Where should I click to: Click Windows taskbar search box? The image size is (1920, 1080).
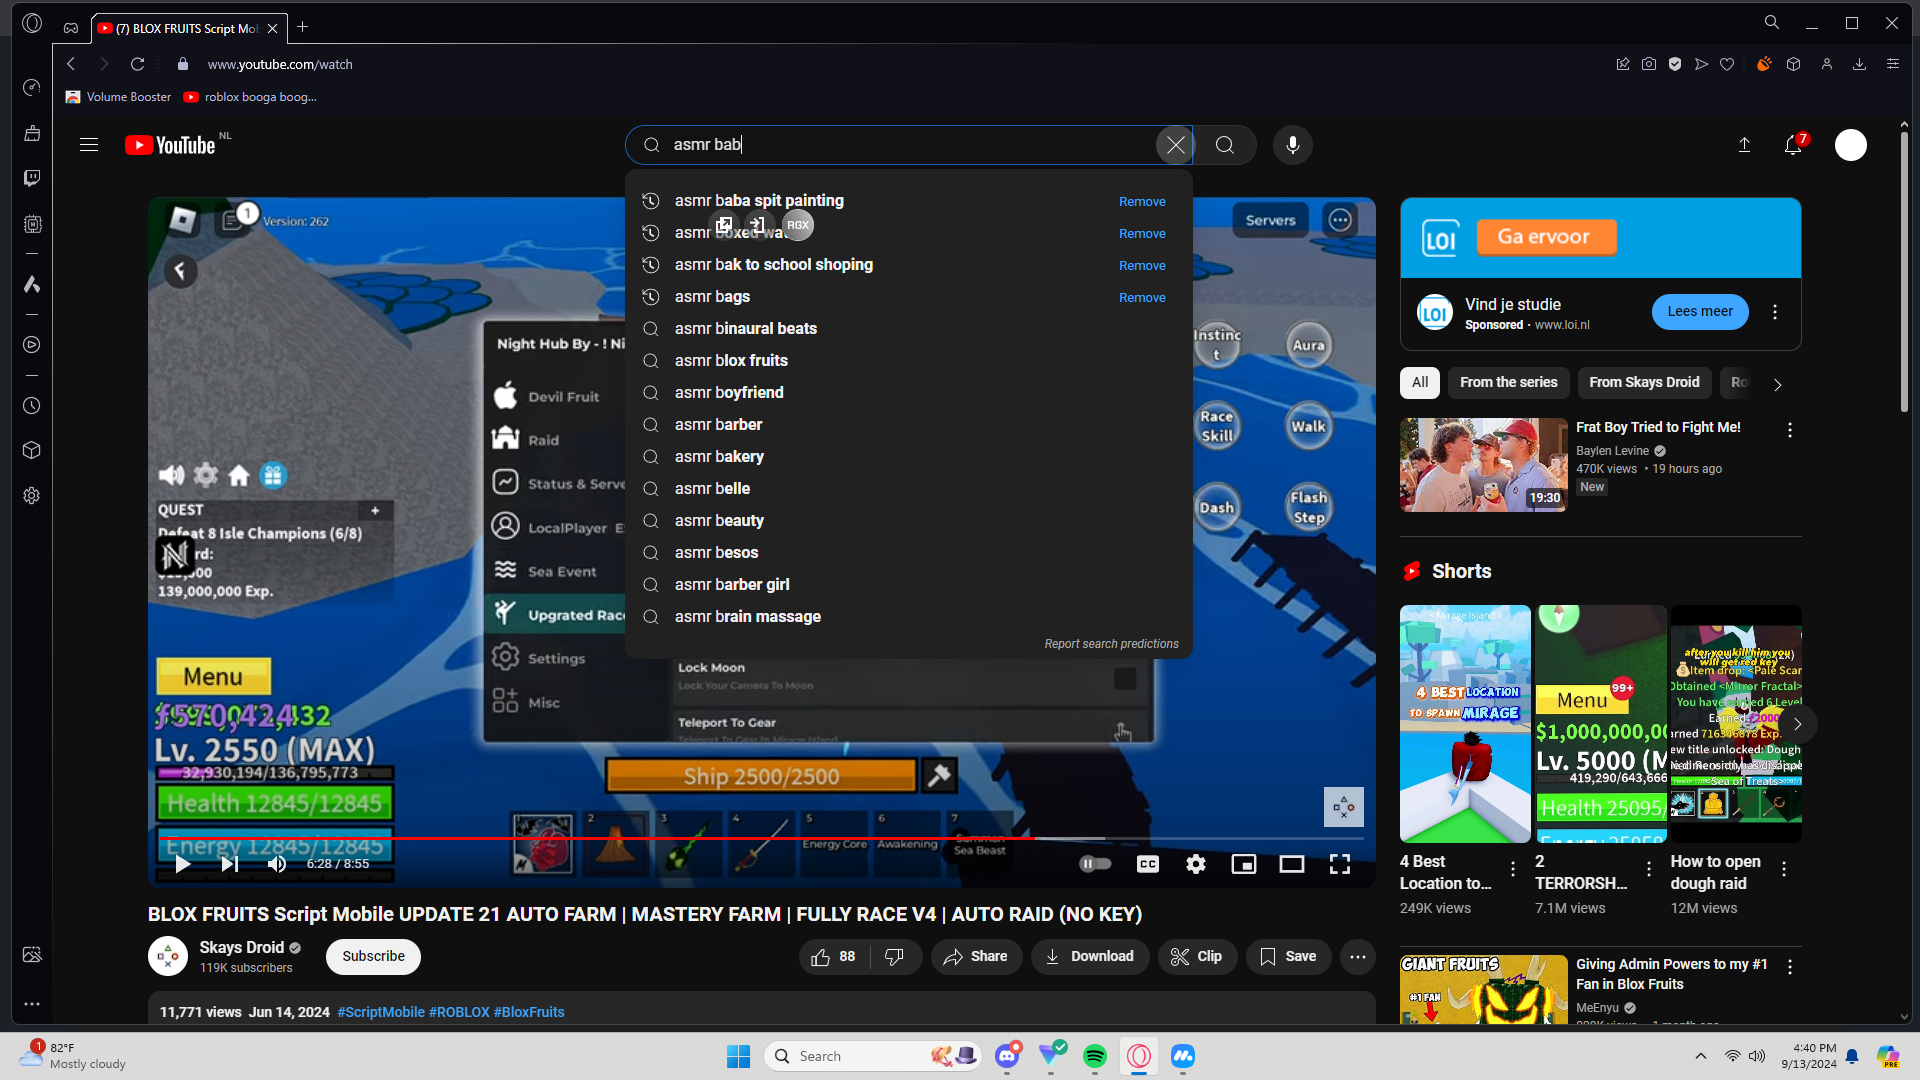point(873,1056)
